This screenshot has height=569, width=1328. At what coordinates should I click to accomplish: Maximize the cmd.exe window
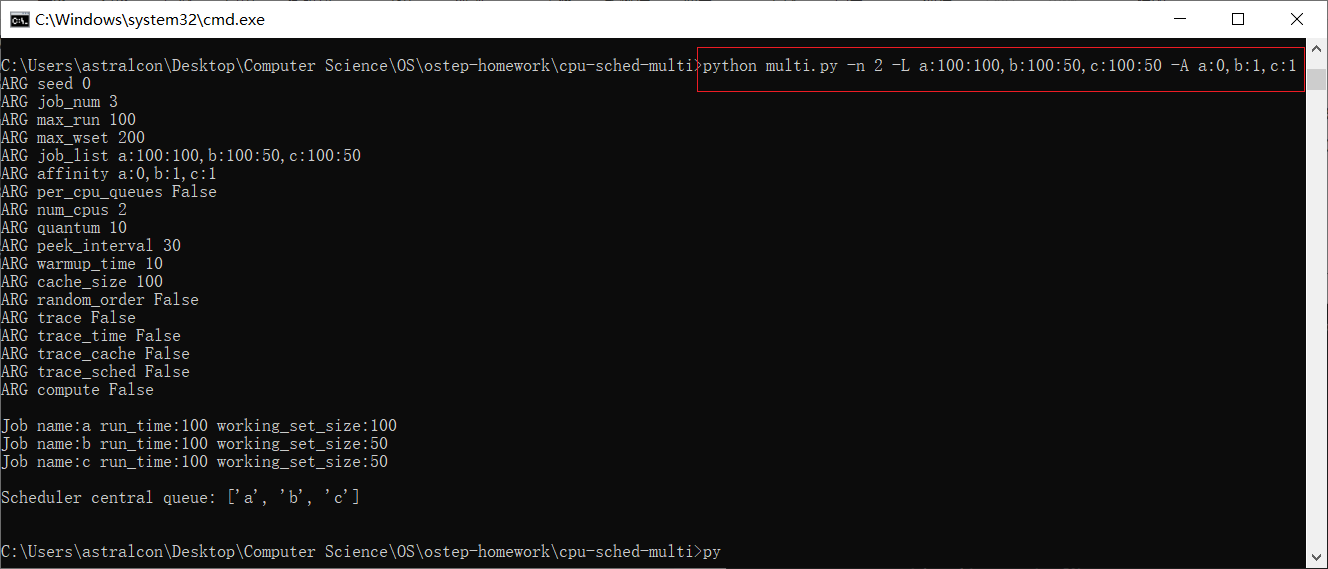click(1238, 19)
